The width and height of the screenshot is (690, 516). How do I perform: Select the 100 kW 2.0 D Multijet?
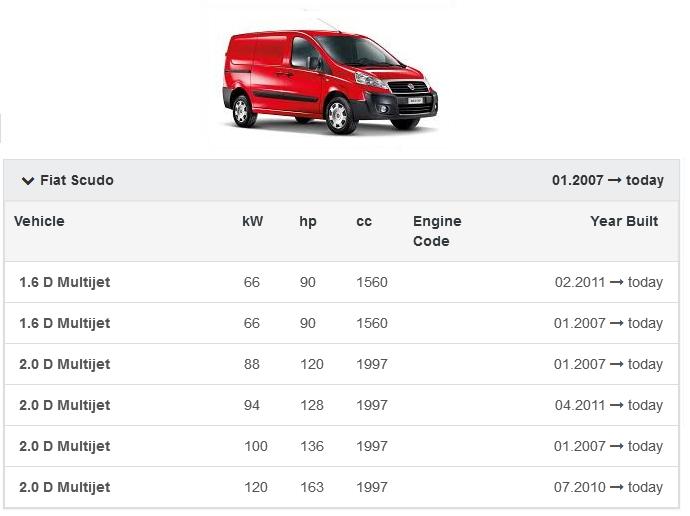point(65,447)
